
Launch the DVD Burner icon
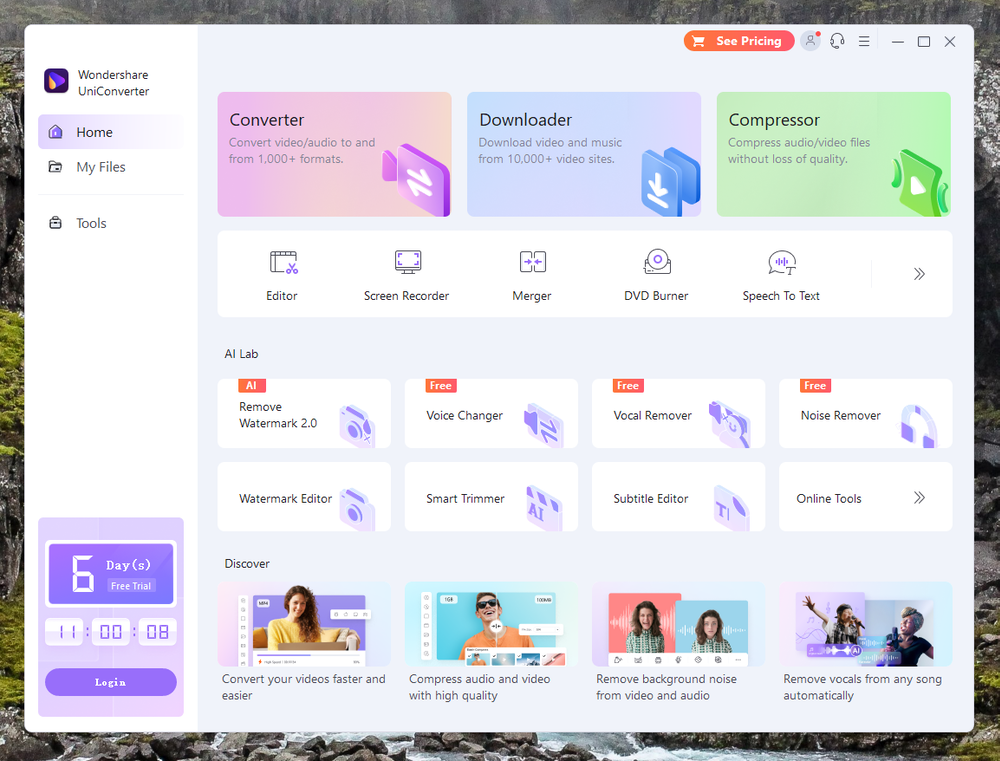click(657, 262)
